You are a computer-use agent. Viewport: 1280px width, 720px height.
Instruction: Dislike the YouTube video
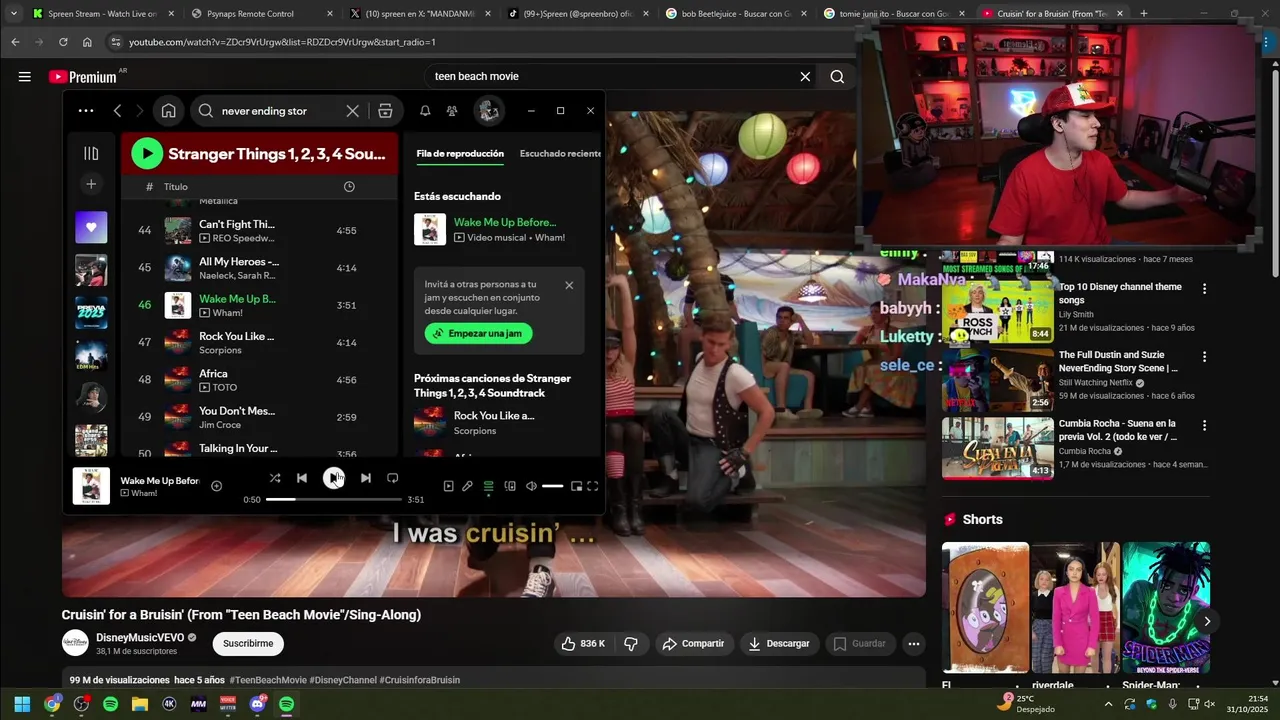pyautogui.click(x=631, y=643)
